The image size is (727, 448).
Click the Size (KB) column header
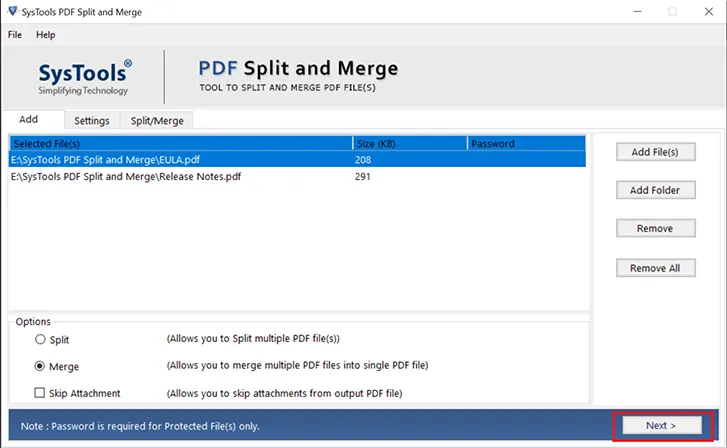[410, 143]
